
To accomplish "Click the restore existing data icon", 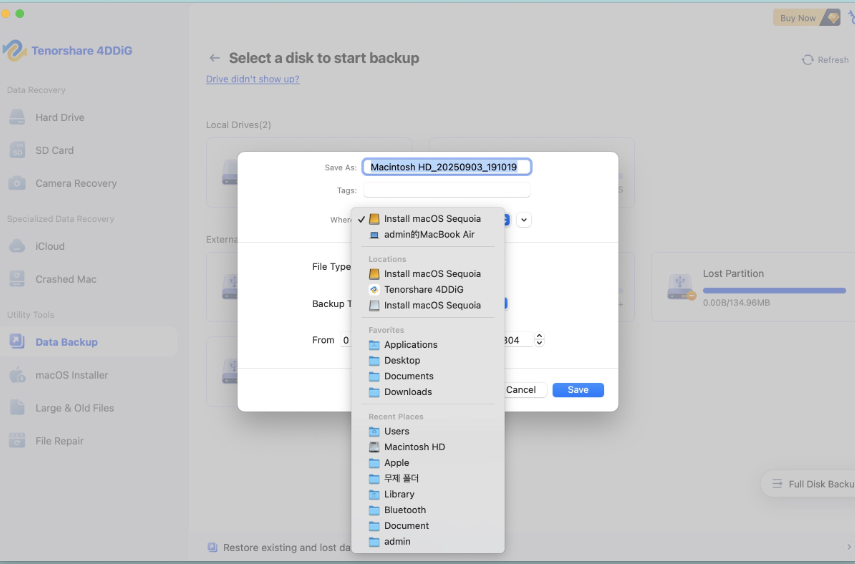I will coord(213,547).
